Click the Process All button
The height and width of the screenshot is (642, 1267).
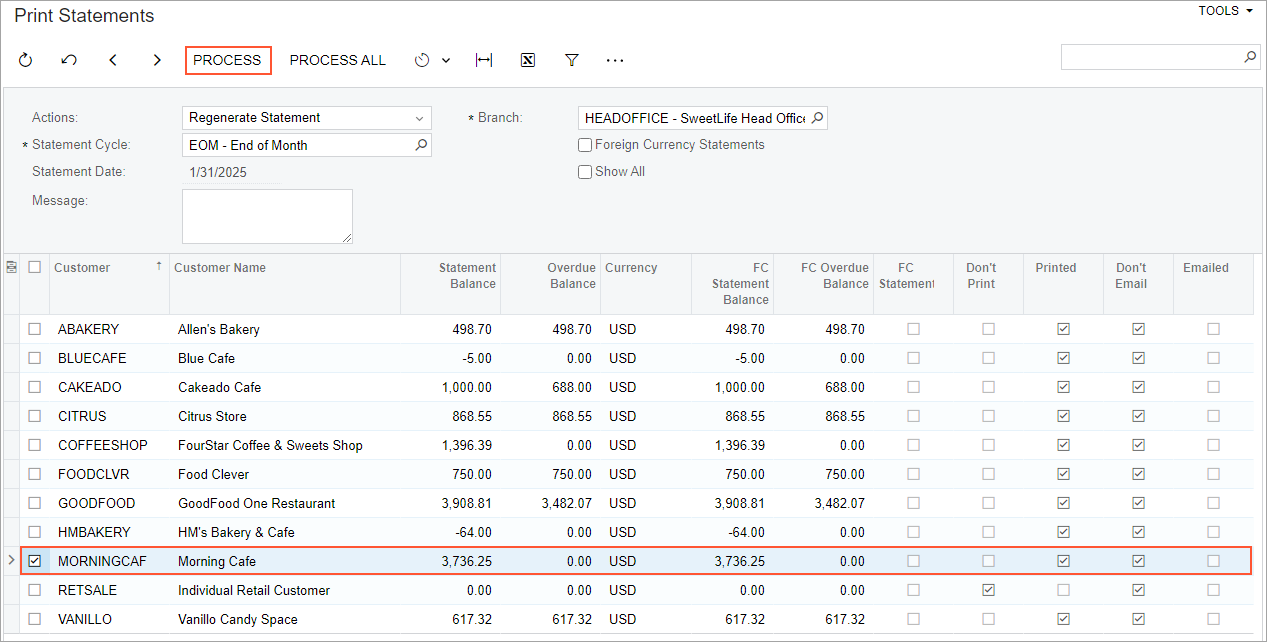(337, 60)
